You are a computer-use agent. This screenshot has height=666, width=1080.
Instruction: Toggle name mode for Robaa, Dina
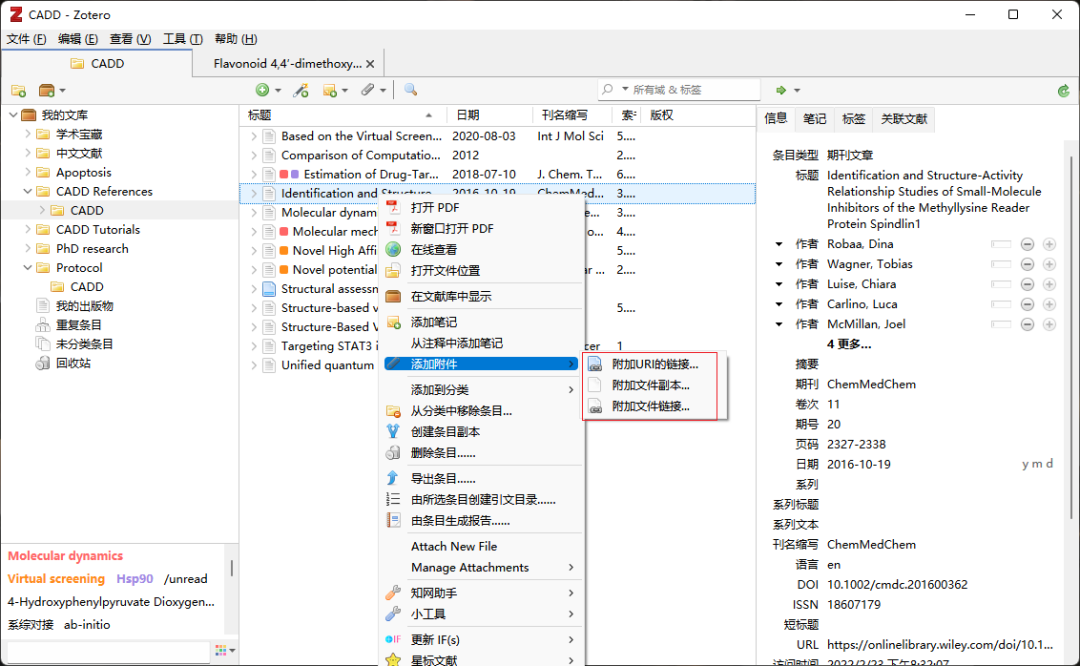(x=1001, y=244)
